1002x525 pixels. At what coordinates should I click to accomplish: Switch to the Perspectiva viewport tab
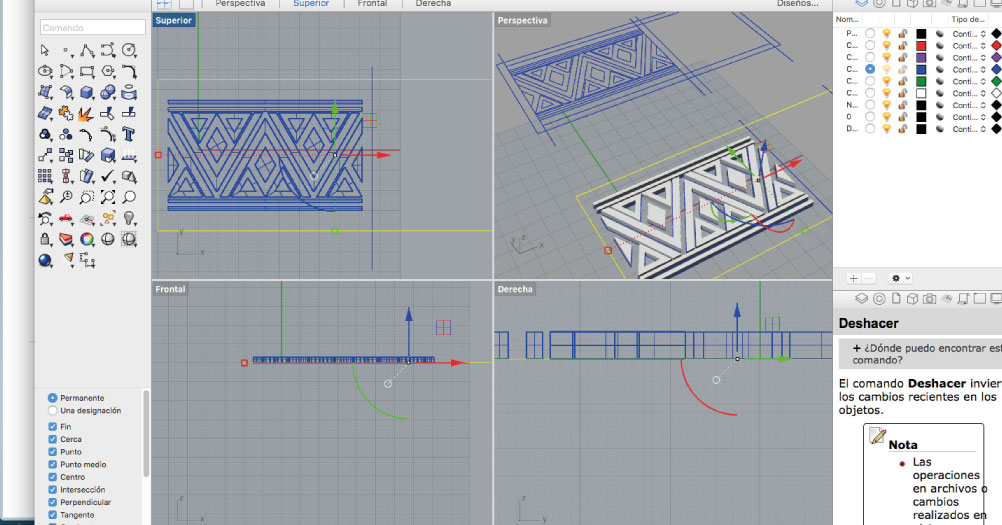click(x=240, y=4)
